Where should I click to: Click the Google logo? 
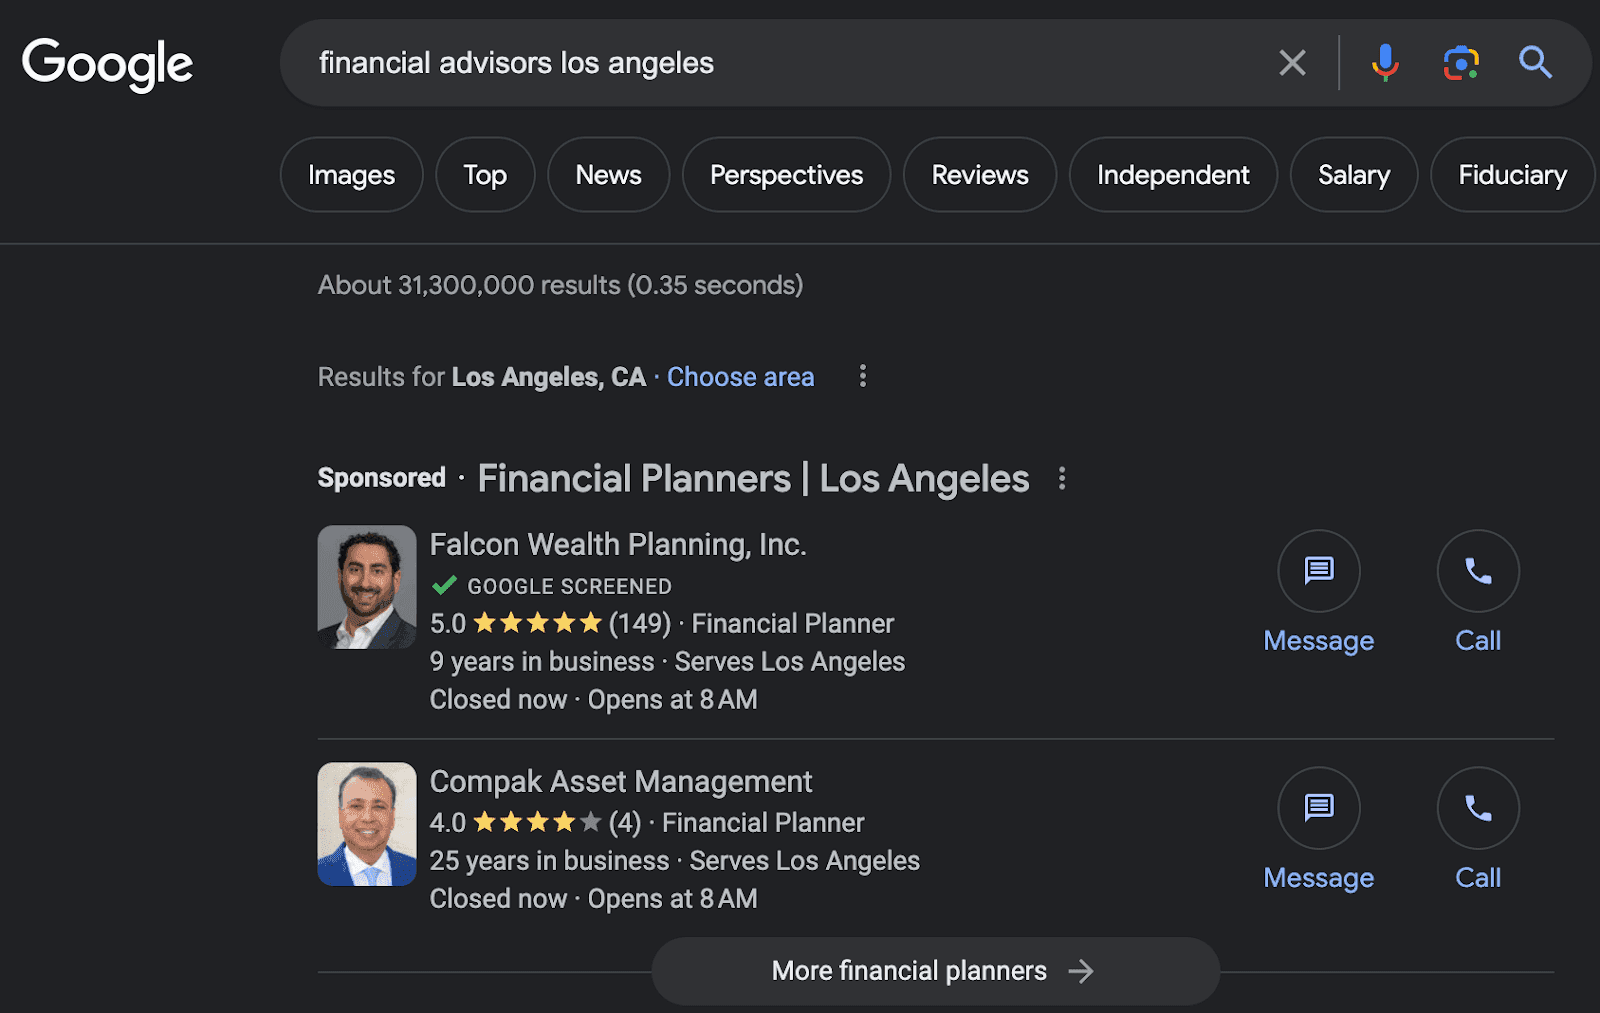click(107, 63)
